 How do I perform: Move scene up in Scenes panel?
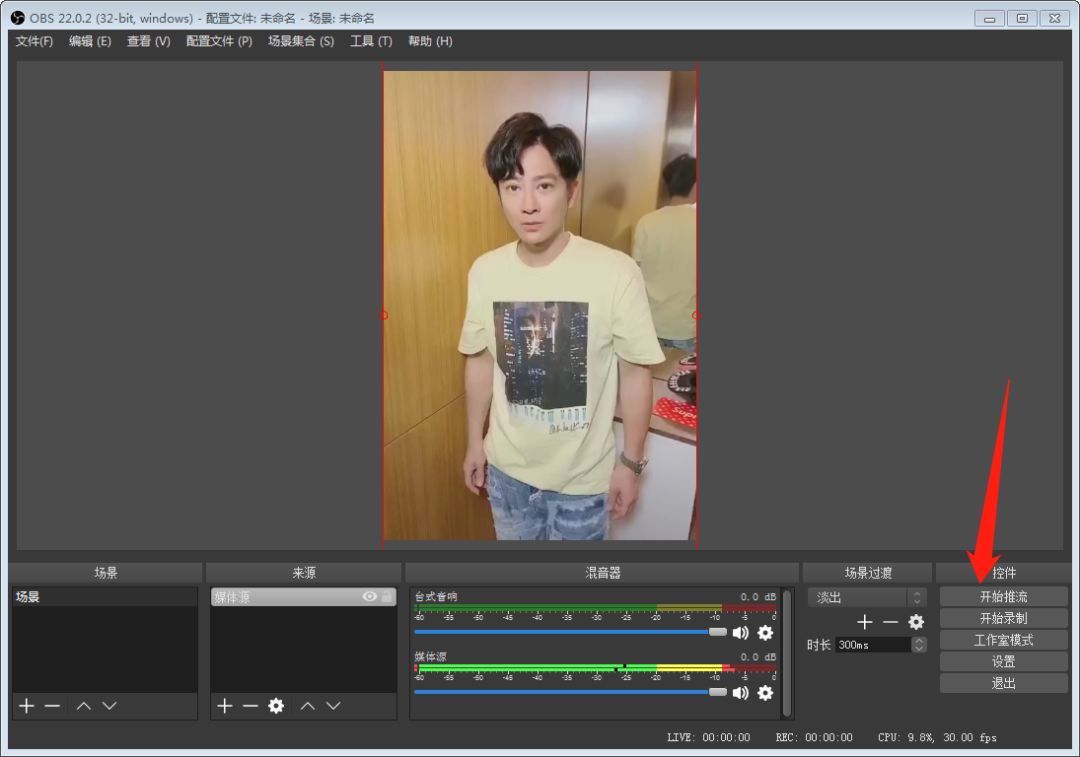[x=83, y=706]
